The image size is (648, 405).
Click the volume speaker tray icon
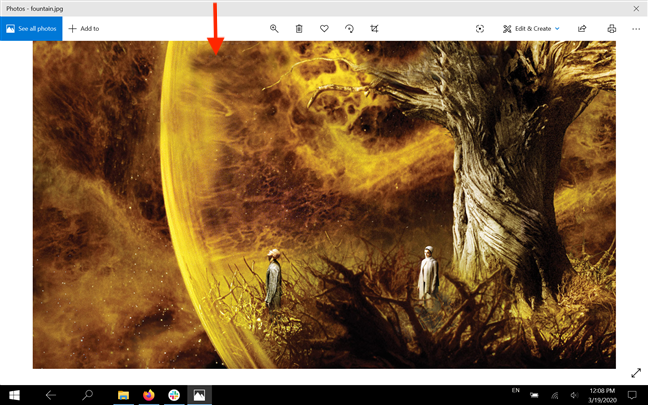click(x=574, y=395)
